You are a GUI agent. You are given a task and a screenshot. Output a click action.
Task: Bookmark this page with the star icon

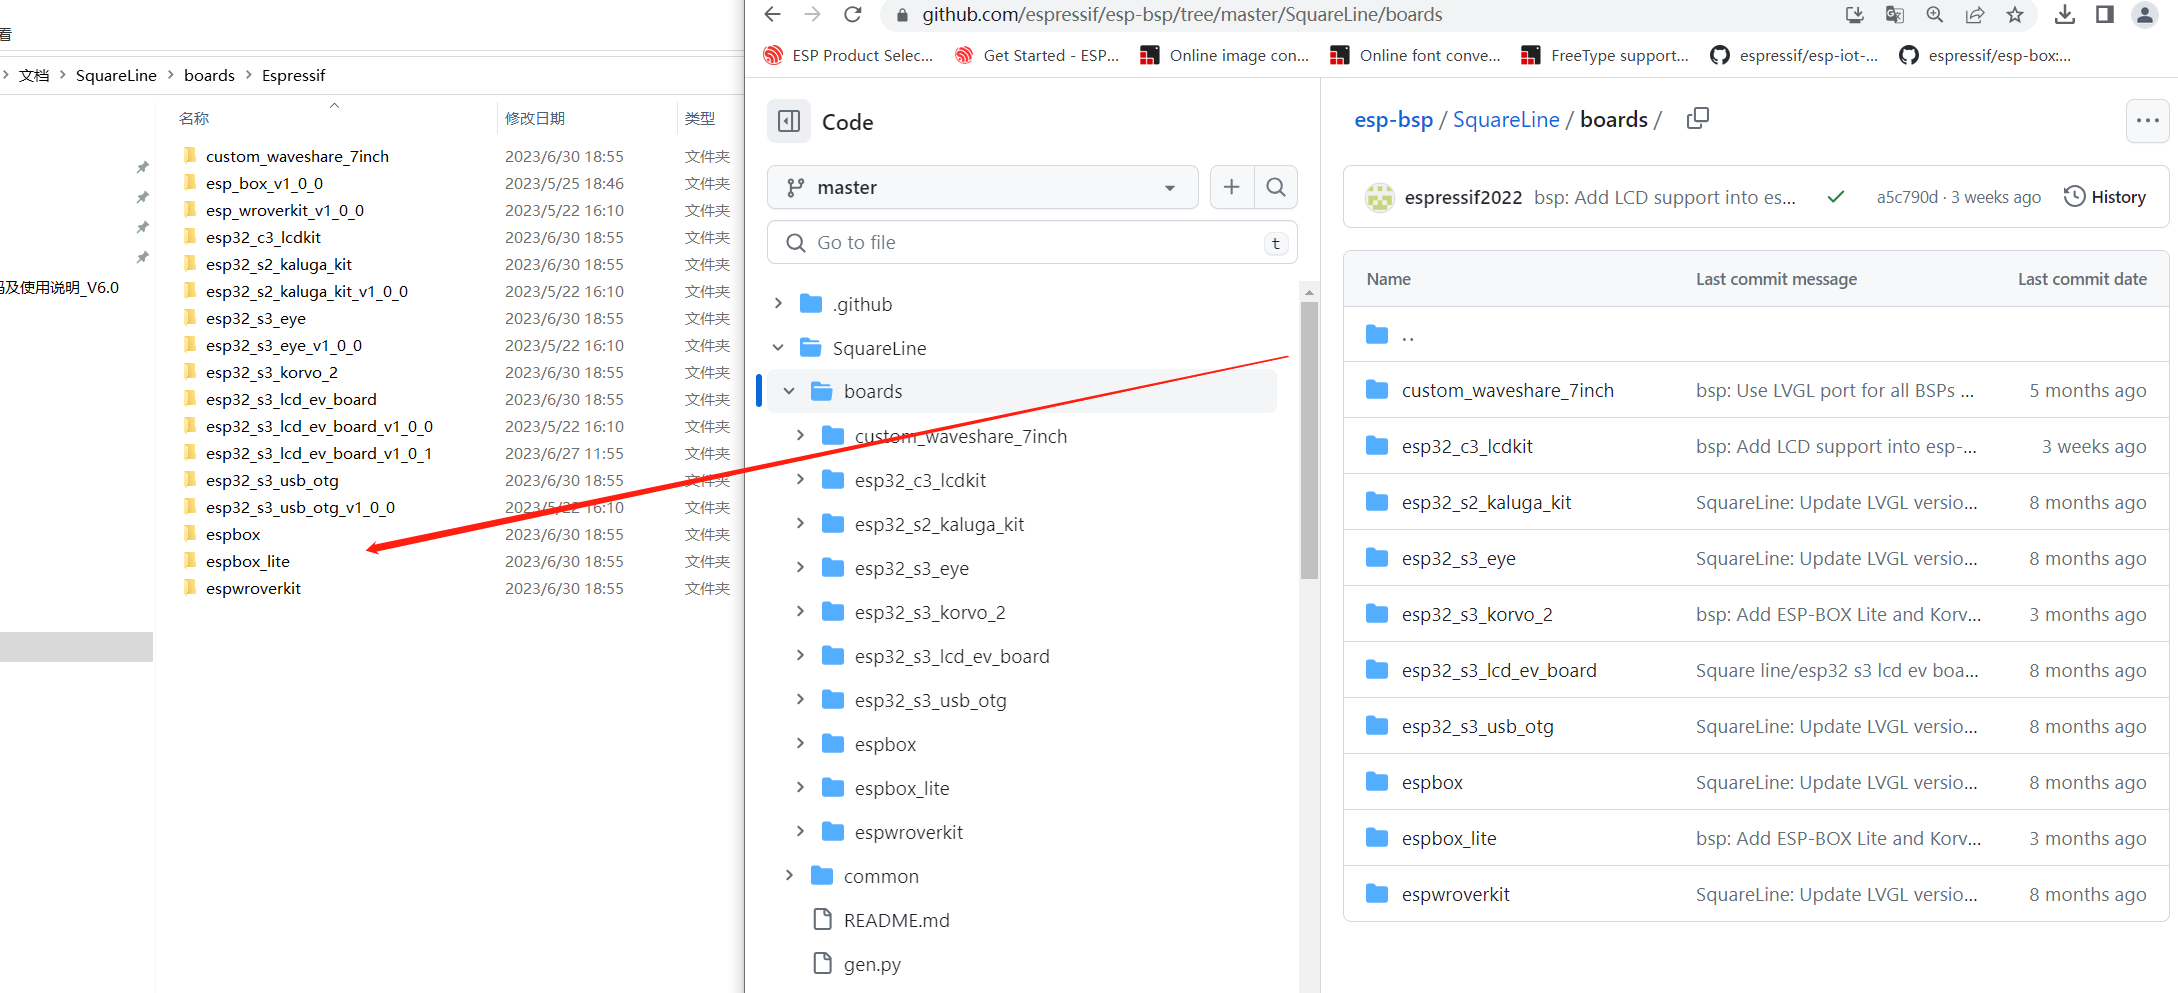click(x=2014, y=14)
